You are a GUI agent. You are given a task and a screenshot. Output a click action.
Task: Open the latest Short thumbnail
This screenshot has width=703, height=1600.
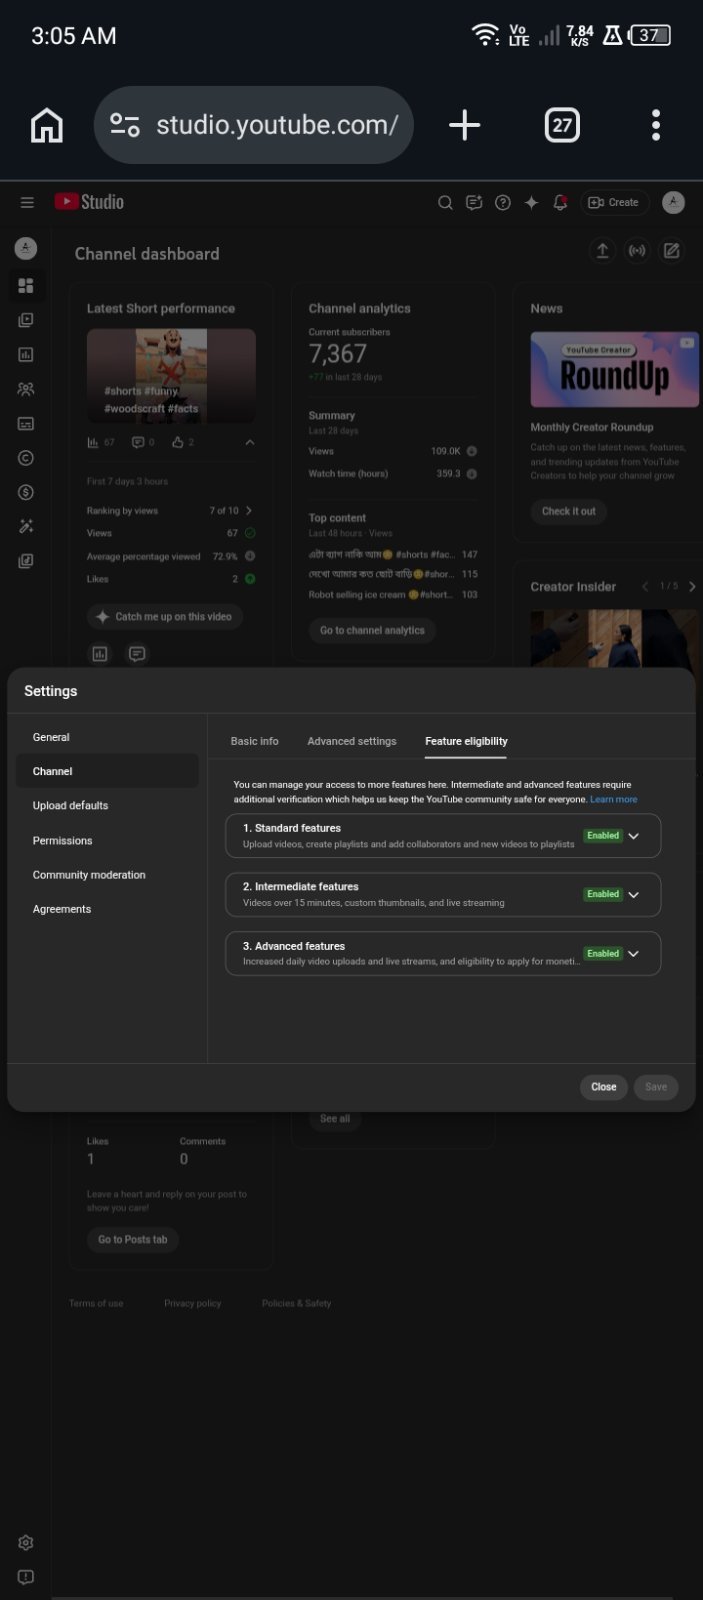pos(171,375)
